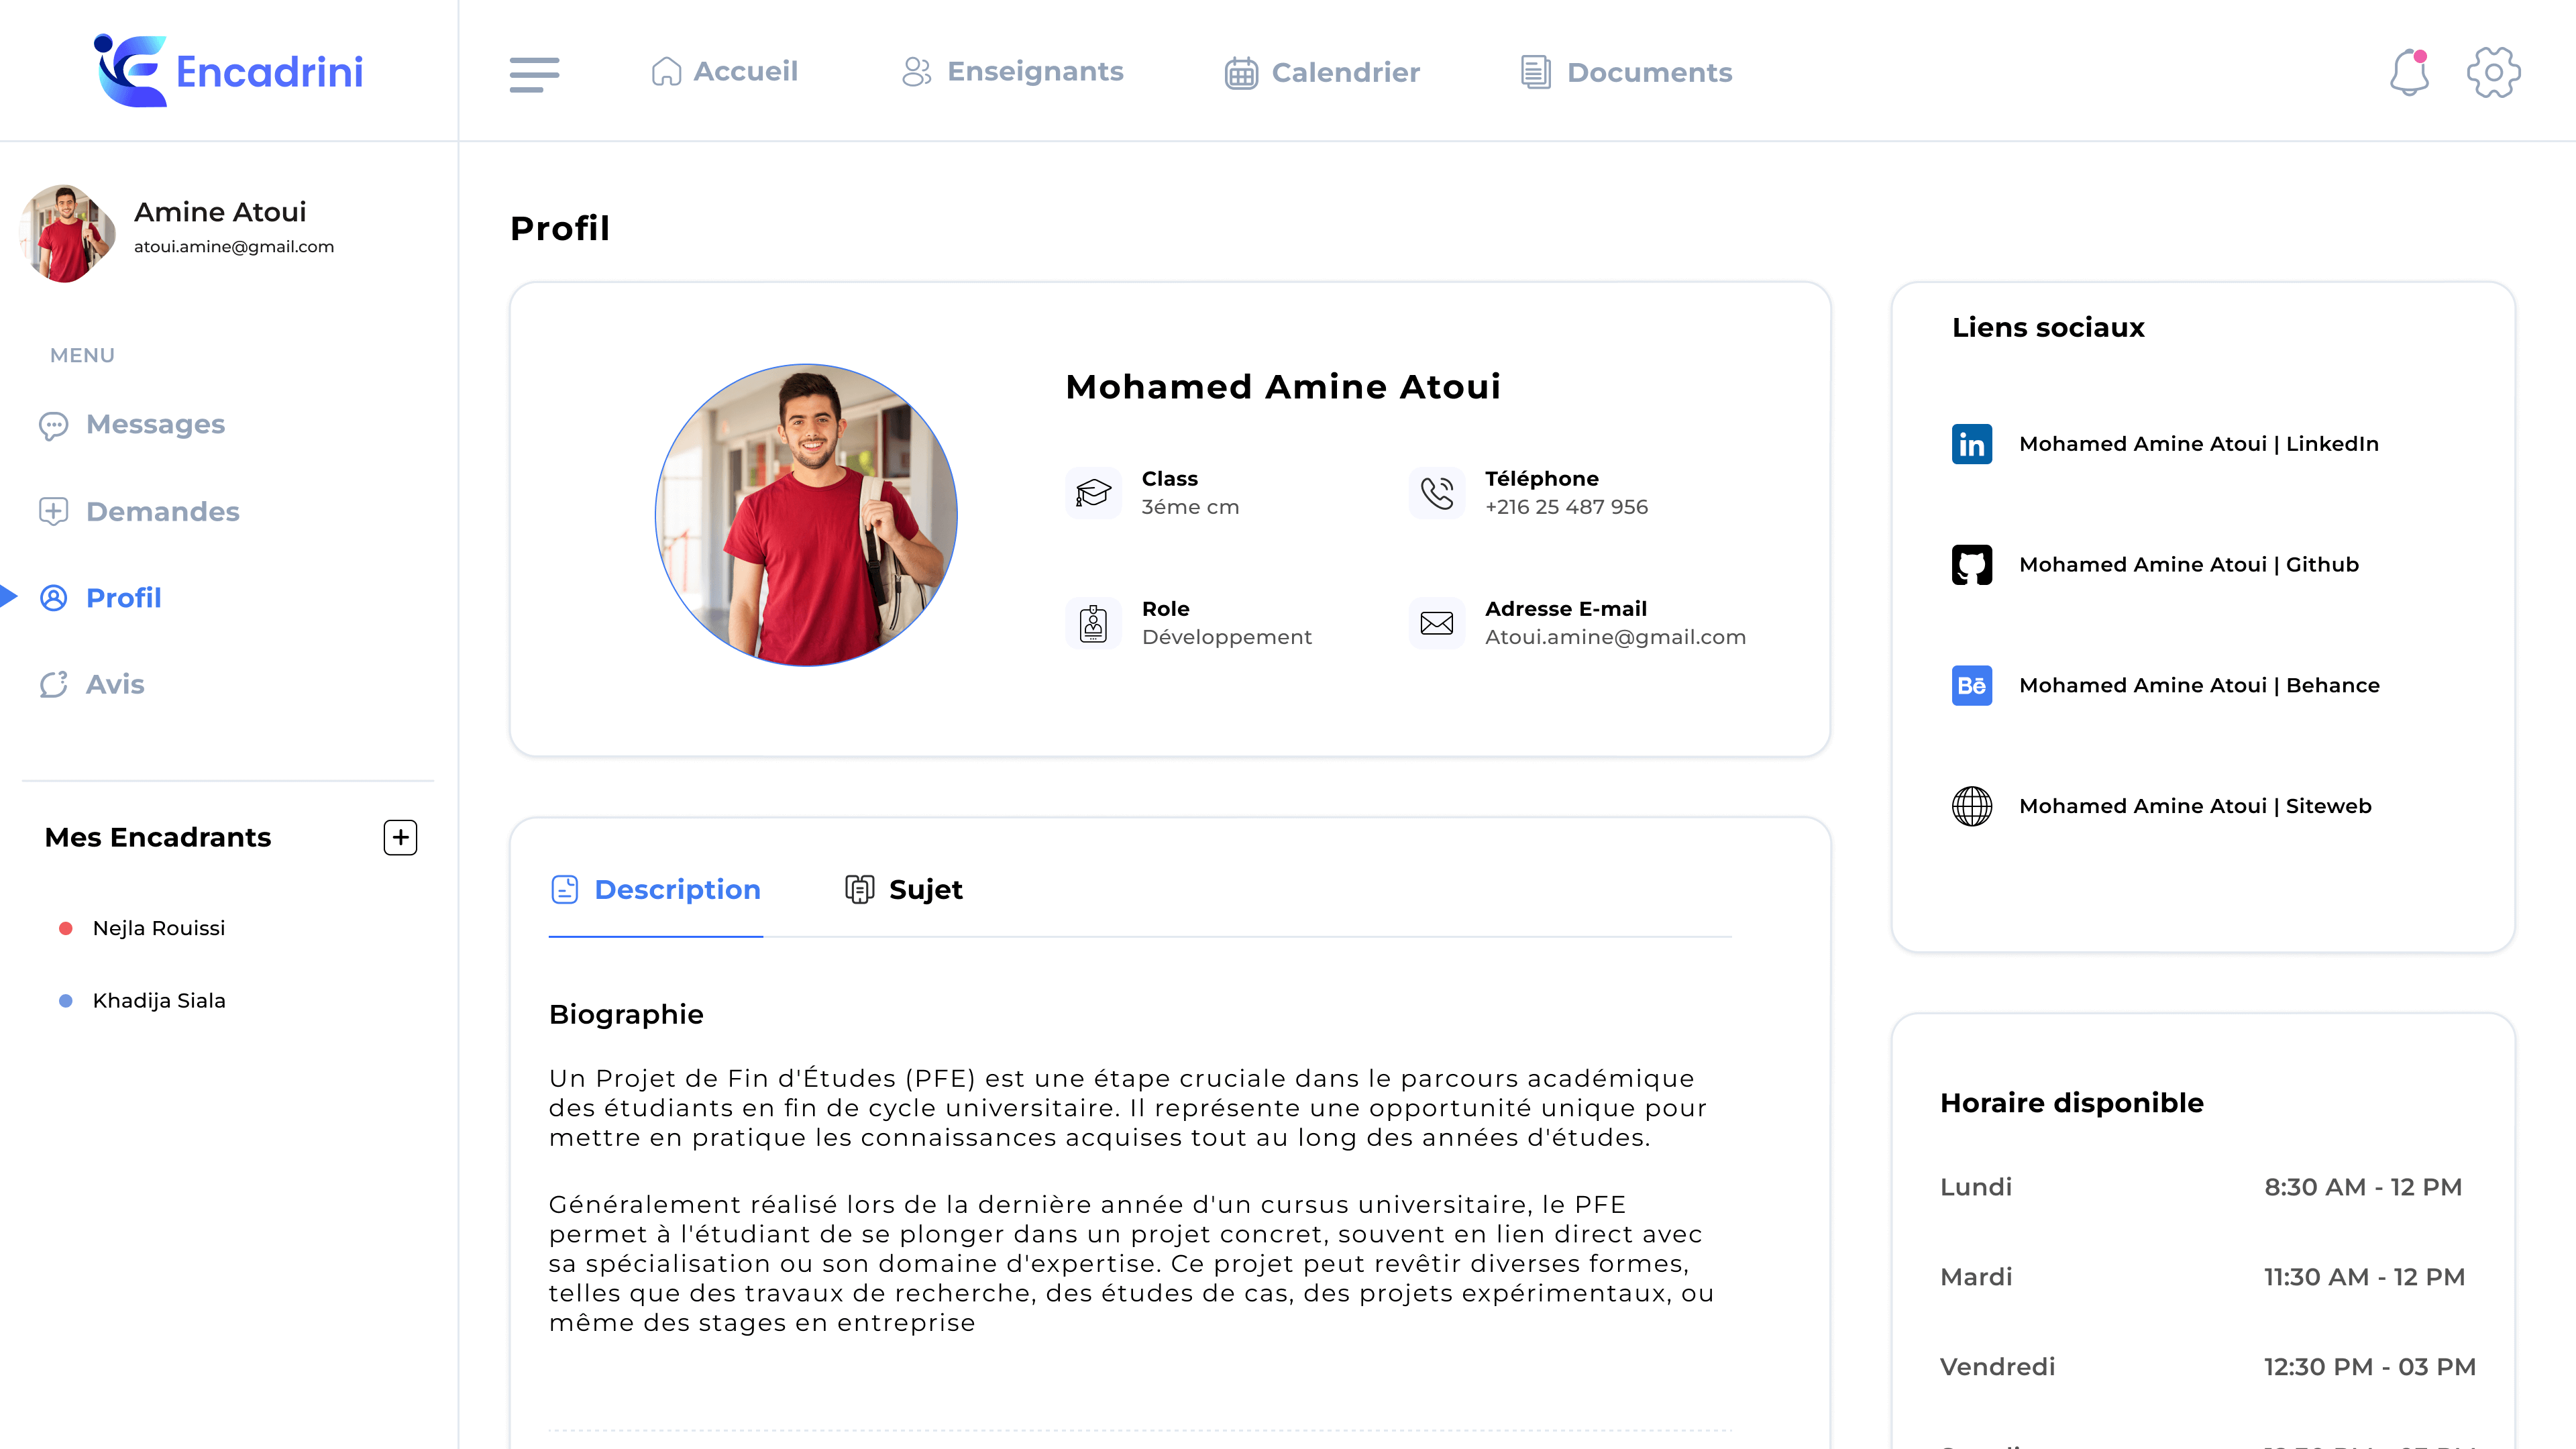Open the Accueil home page

pyautogui.click(x=724, y=72)
